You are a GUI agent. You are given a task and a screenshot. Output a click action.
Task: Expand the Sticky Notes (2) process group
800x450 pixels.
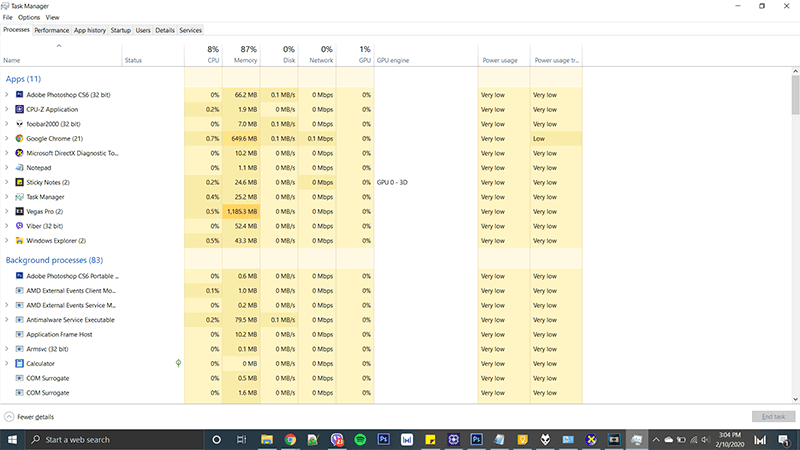(x=7, y=182)
